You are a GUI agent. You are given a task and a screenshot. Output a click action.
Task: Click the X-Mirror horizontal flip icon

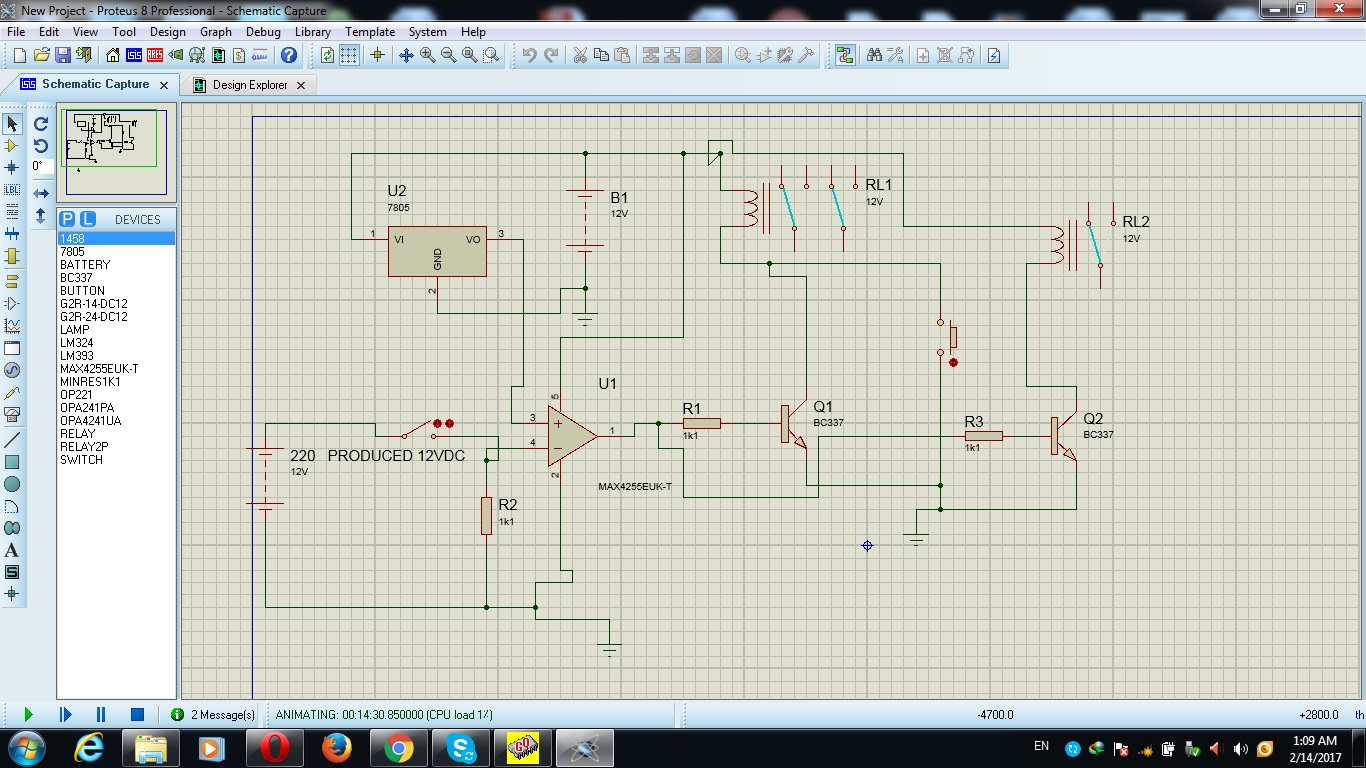[x=41, y=193]
